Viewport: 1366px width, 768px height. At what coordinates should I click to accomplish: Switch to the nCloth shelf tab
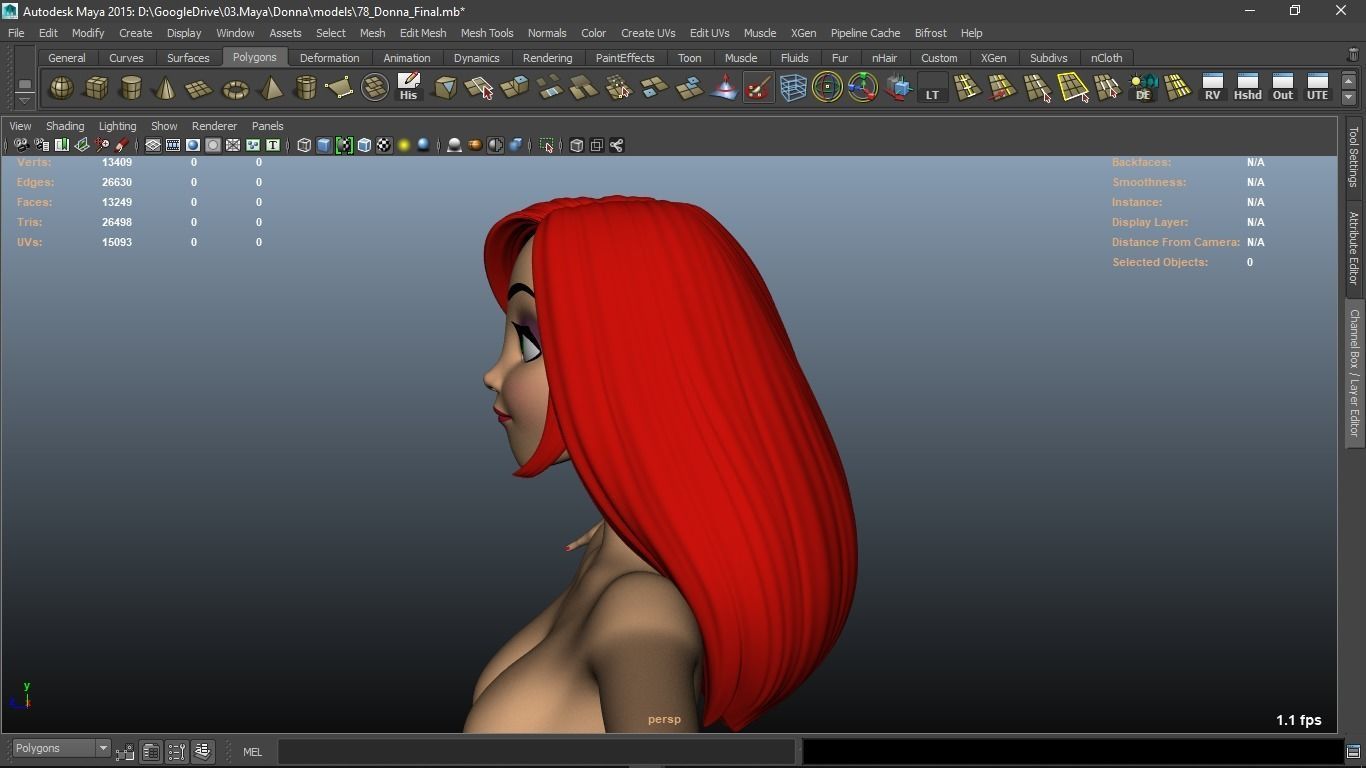pyautogui.click(x=1106, y=58)
